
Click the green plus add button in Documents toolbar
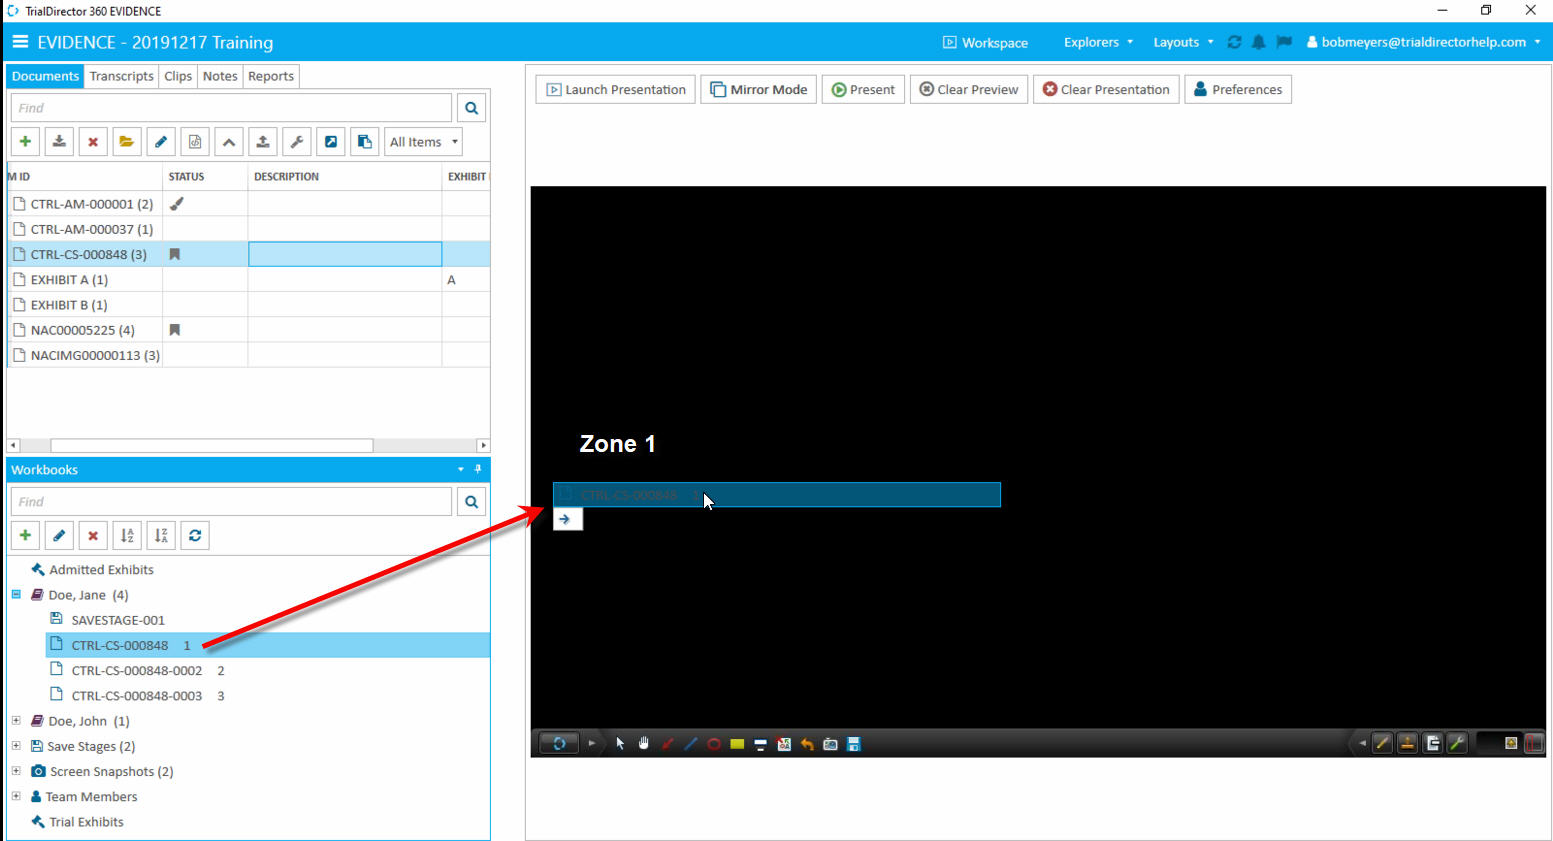pos(25,142)
